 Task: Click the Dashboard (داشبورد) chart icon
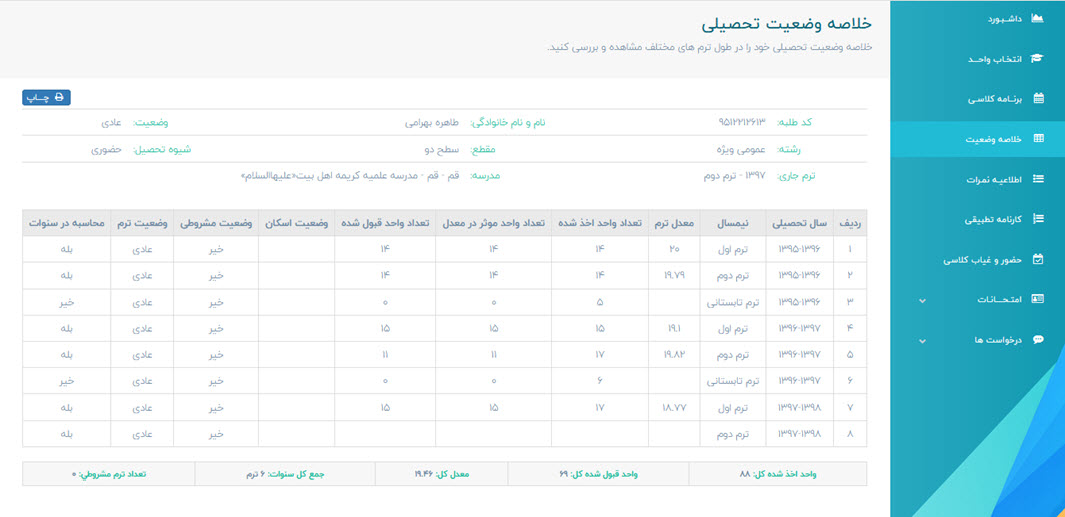point(1037,18)
